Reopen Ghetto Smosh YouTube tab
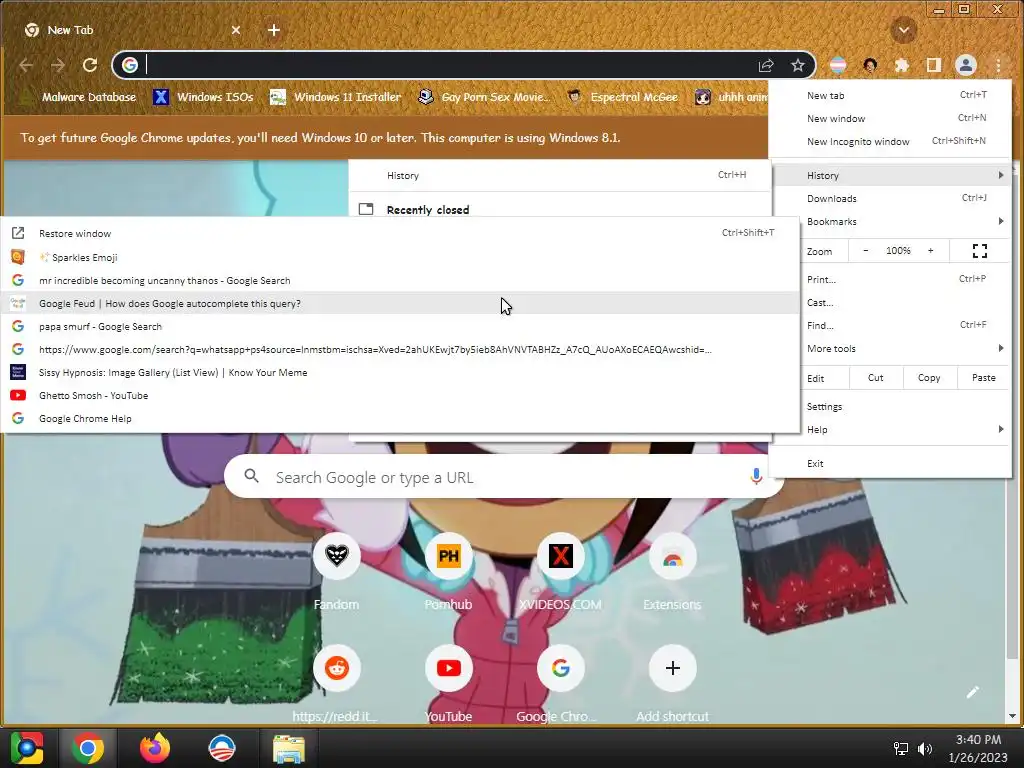The height and width of the screenshot is (768, 1024). click(x=400, y=395)
